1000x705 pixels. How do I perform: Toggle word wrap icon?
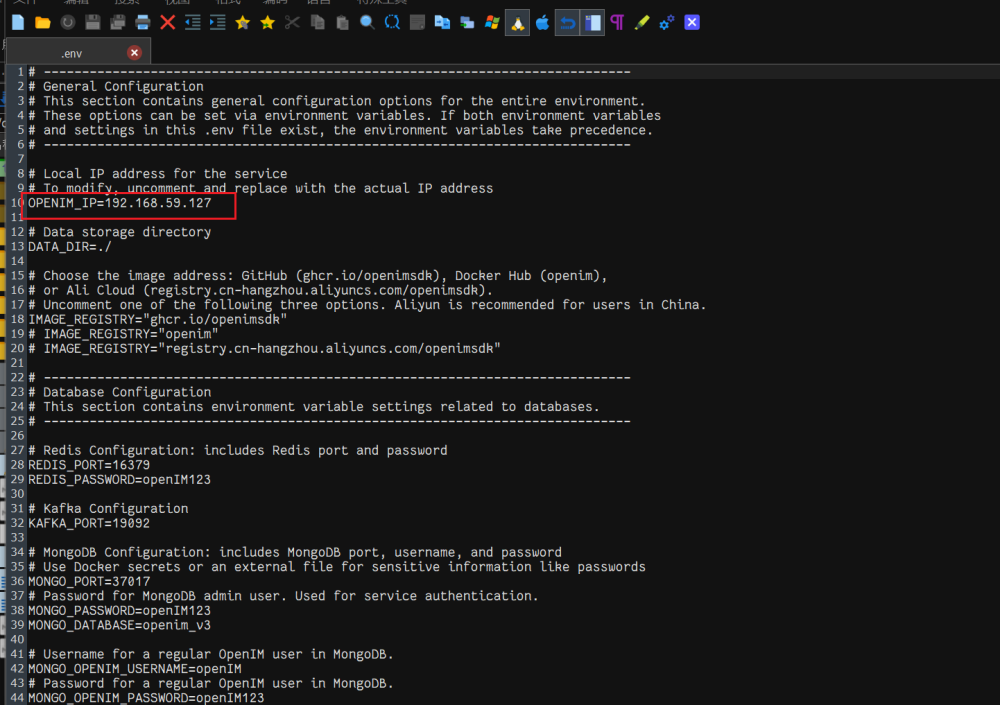567,22
